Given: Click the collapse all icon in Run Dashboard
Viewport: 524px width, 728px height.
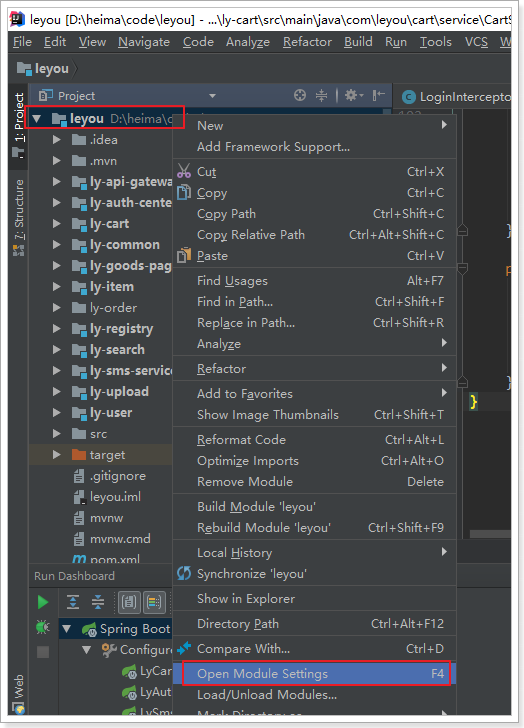Looking at the screenshot, I should tap(98, 602).
